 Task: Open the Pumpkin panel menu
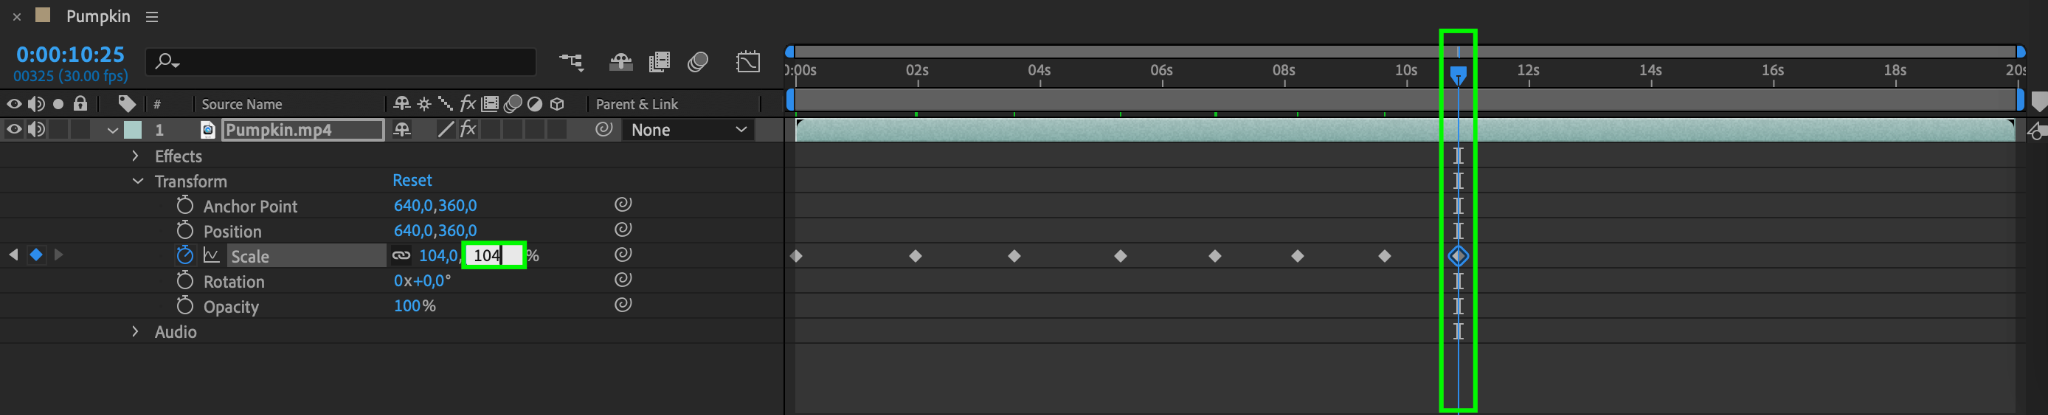coord(152,17)
